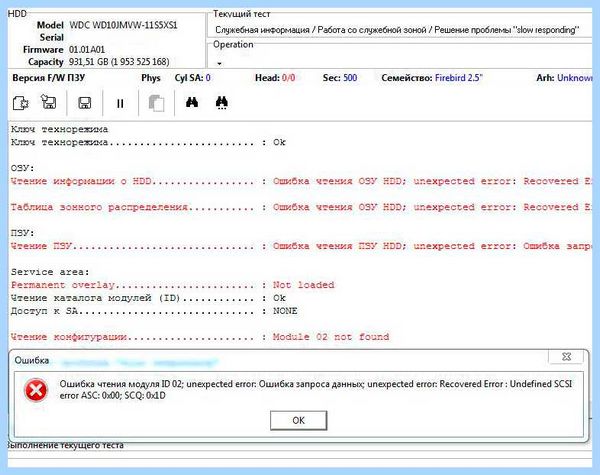Confirm the error dialog with OK
The image size is (600, 475).
[298, 420]
